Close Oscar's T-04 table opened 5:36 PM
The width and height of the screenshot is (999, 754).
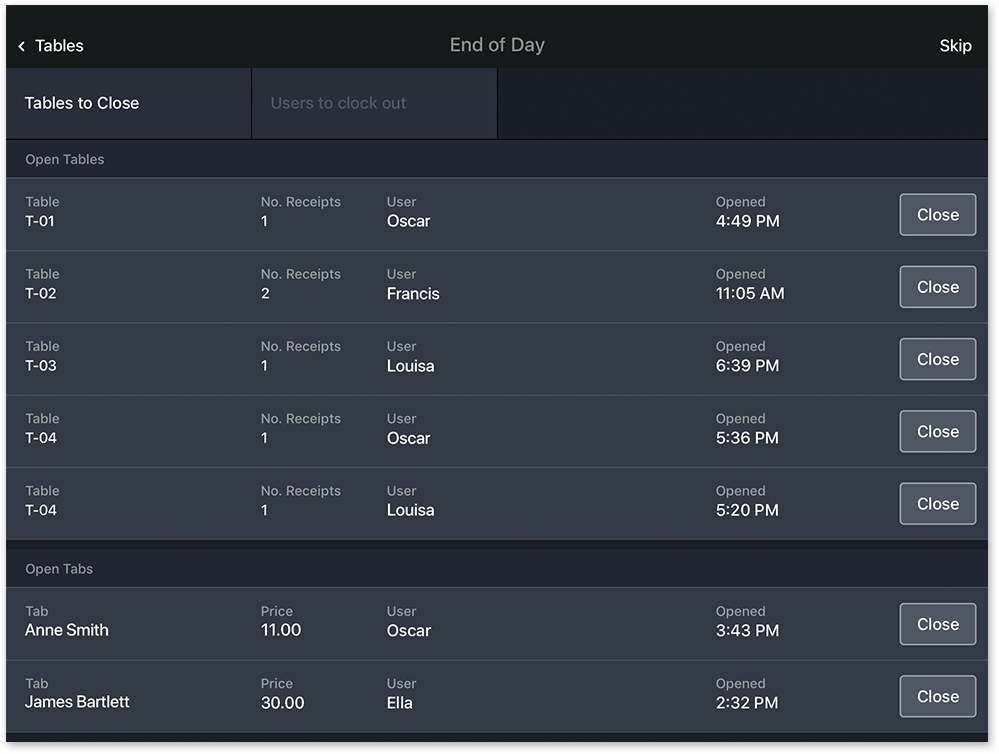tap(937, 432)
